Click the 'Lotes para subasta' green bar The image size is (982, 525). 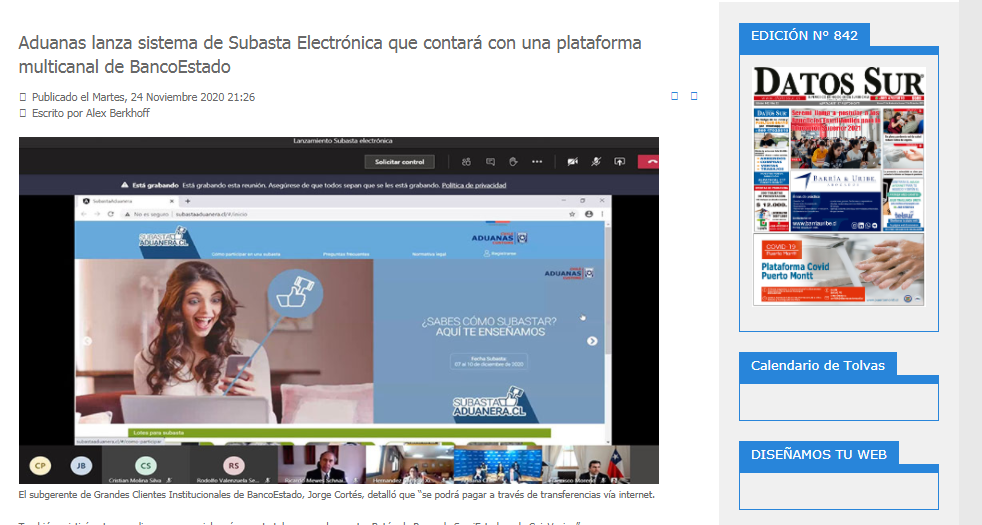point(339,433)
